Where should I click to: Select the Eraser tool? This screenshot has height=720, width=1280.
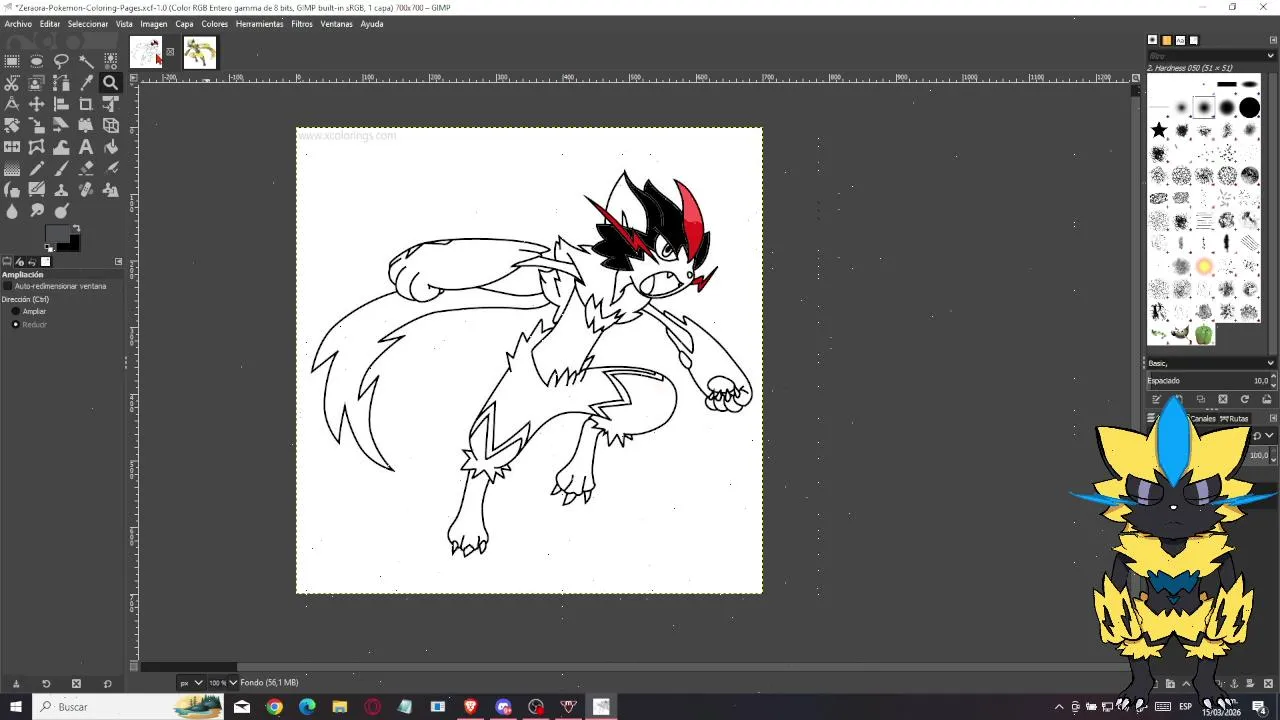[x=86, y=169]
